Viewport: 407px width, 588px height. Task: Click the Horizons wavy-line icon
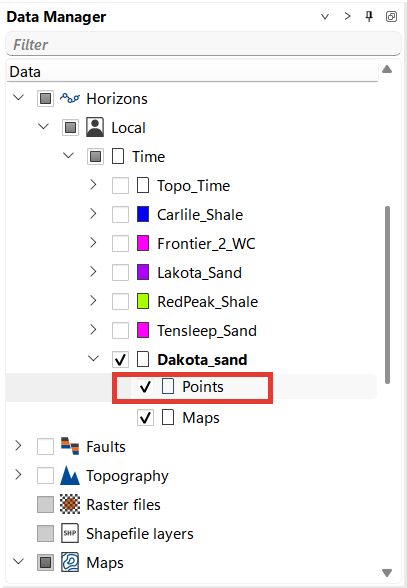pos(70,99)
